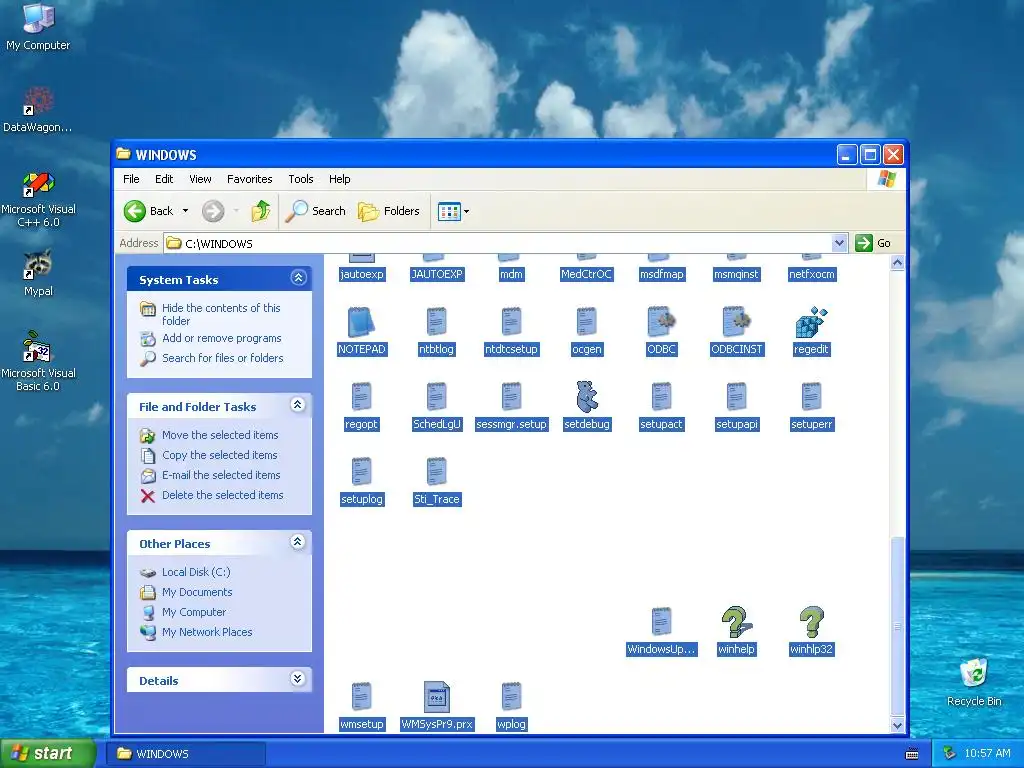This screenshot has height=768, width=1024.
Task: Click the Sti_Trace file icon
Action: 436,472
